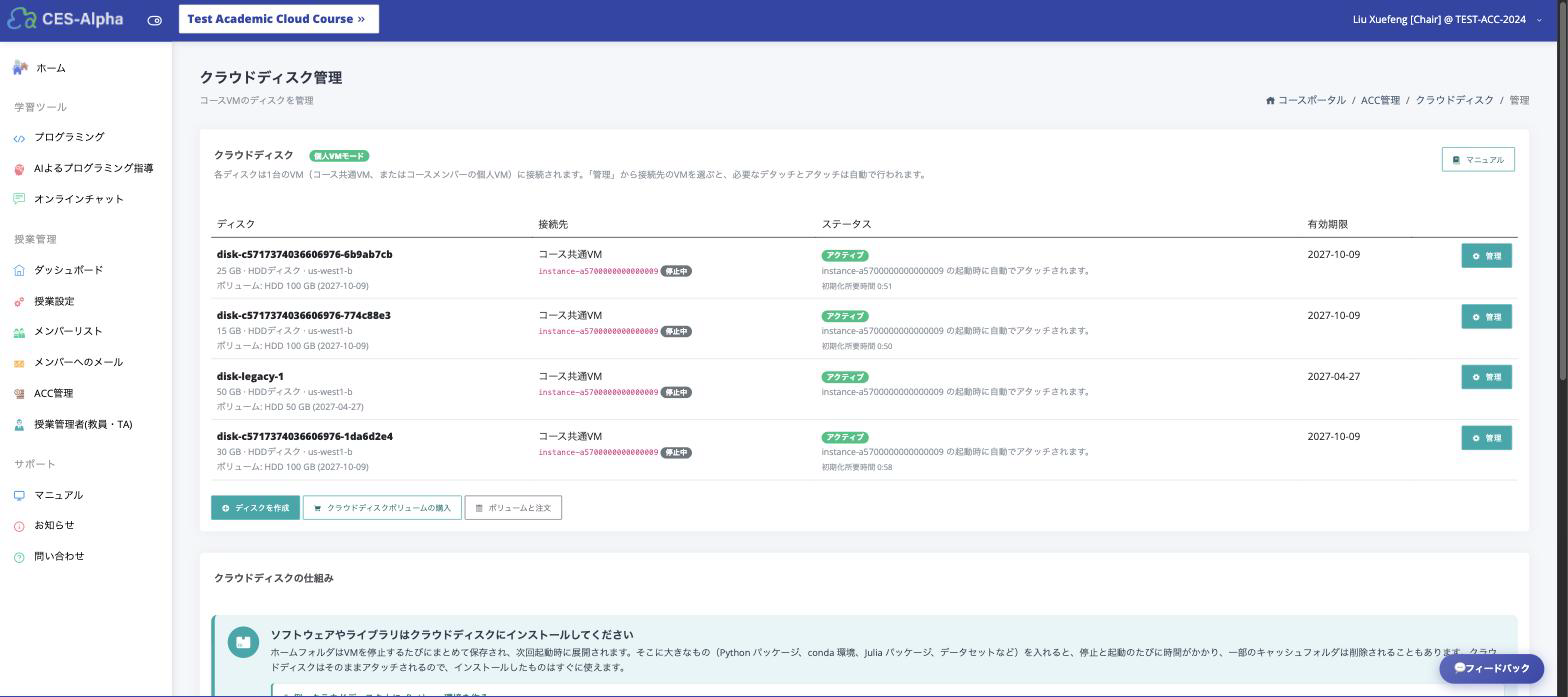This screenshot has height=697, width=1568.
Task: Open ダッシュボード in the sidebar
Action: tap(68, 270)
